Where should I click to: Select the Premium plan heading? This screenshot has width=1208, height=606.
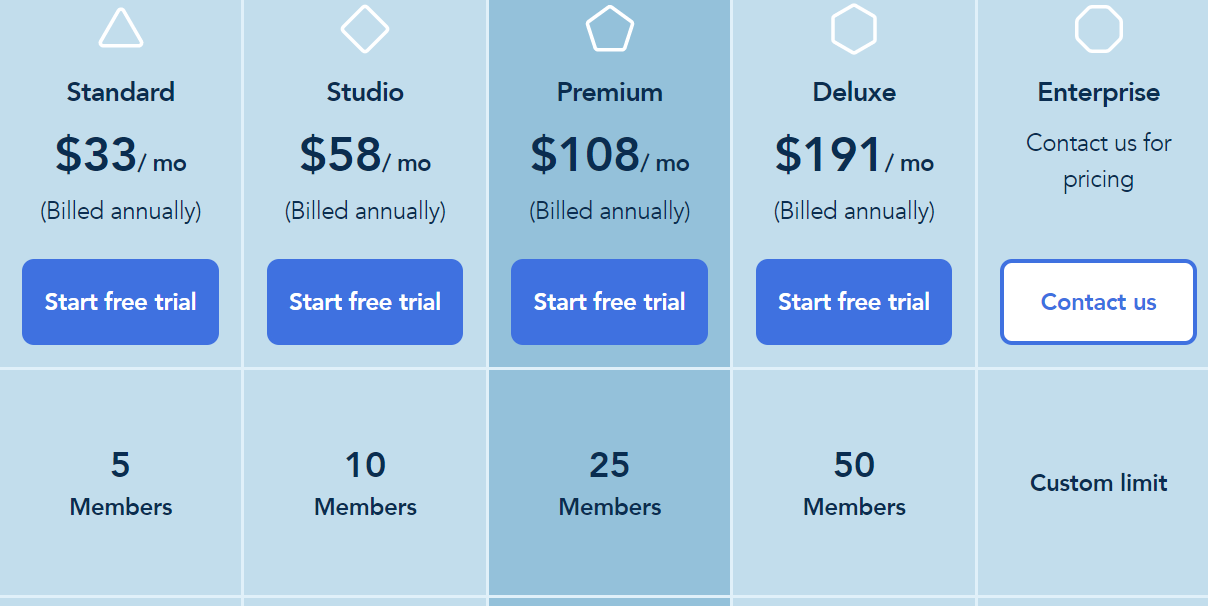[x=610, y=92]
